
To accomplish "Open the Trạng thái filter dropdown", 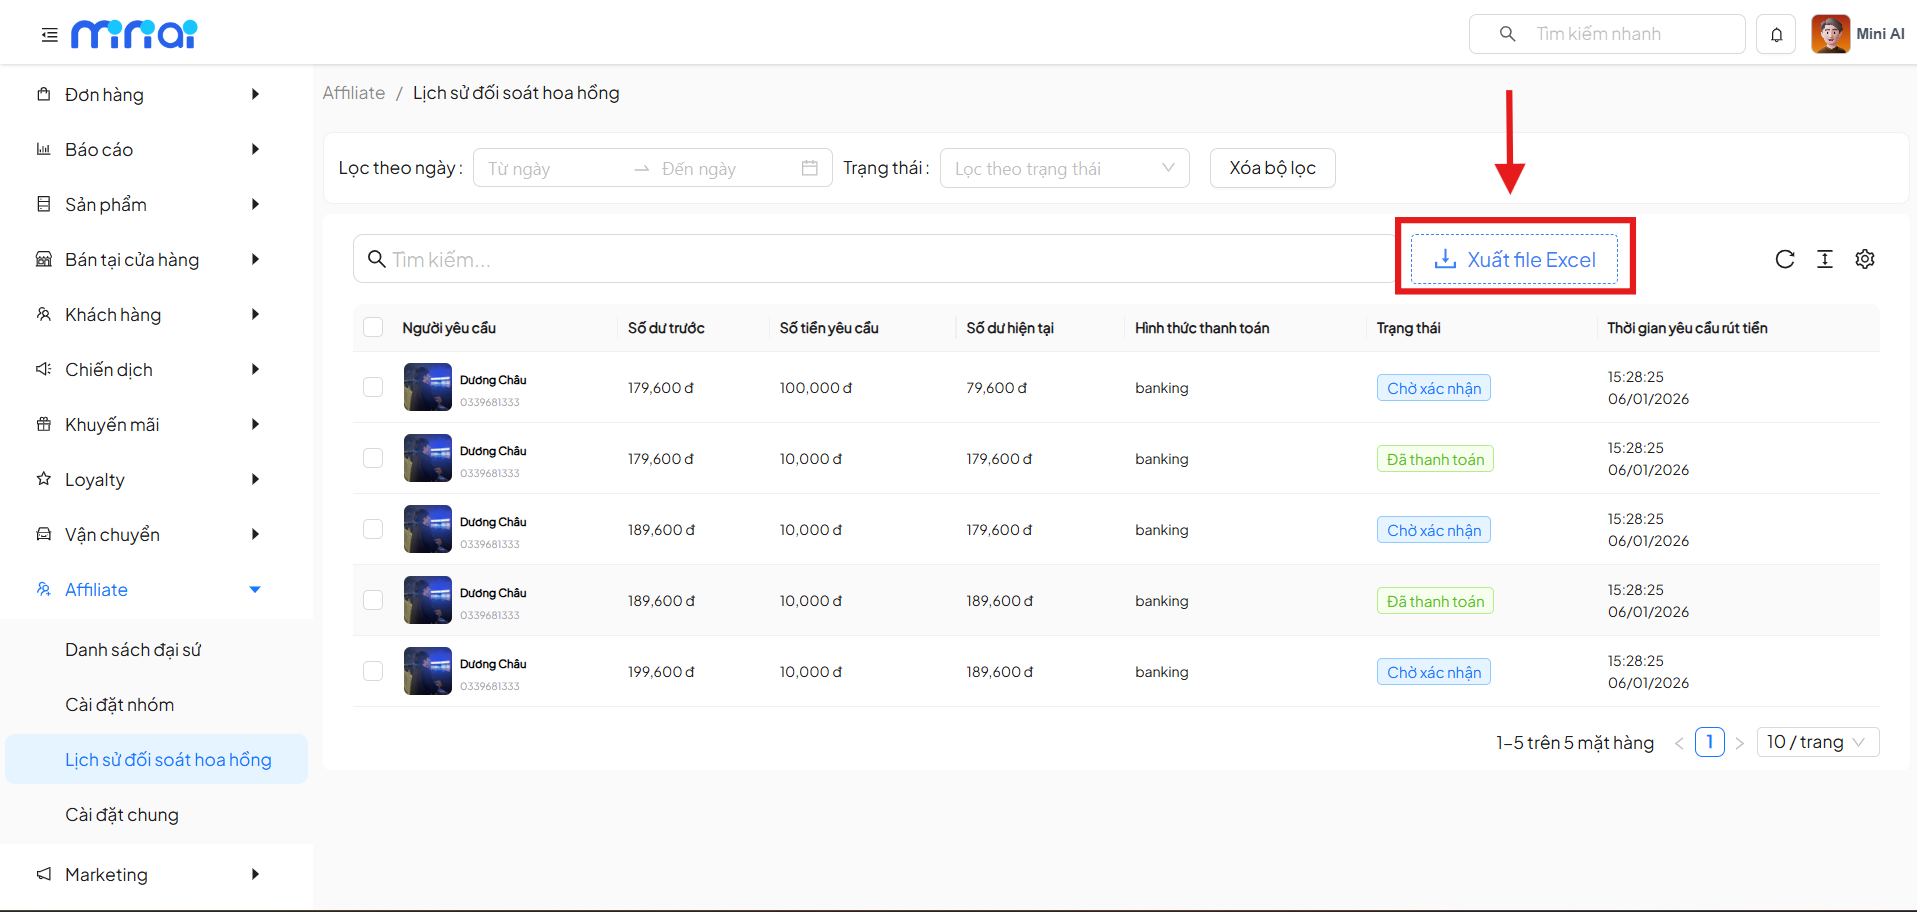I will click(1063, 168).
